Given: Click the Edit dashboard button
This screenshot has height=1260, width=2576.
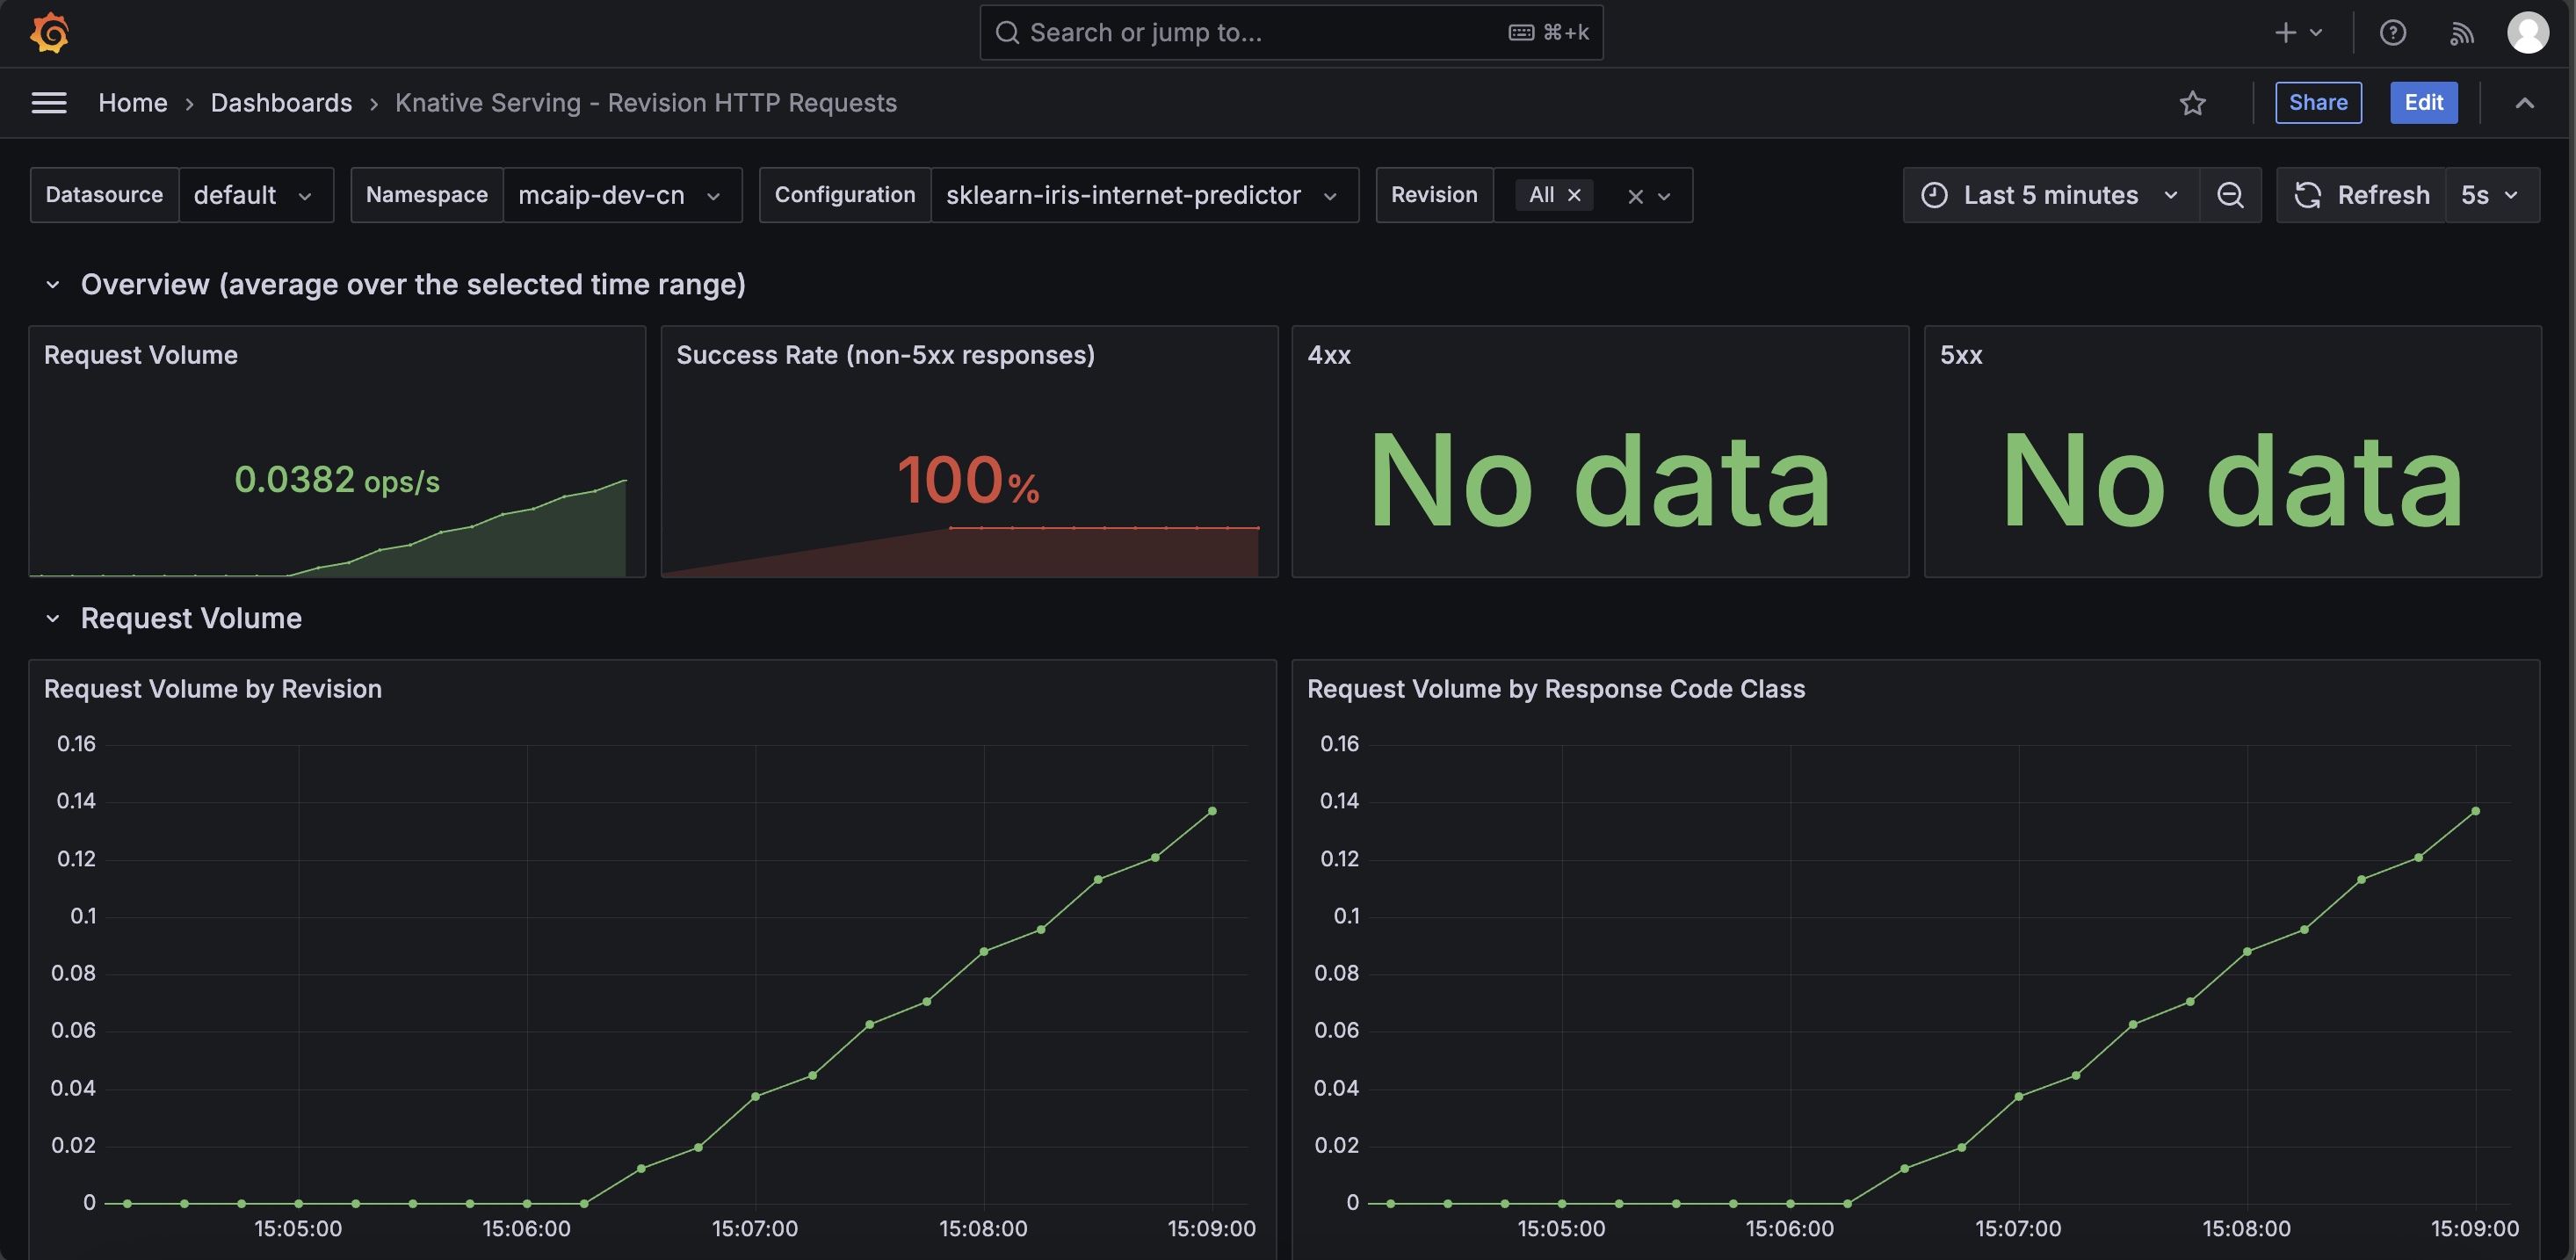Looking at the screenshot, I should pos(2423,103).
